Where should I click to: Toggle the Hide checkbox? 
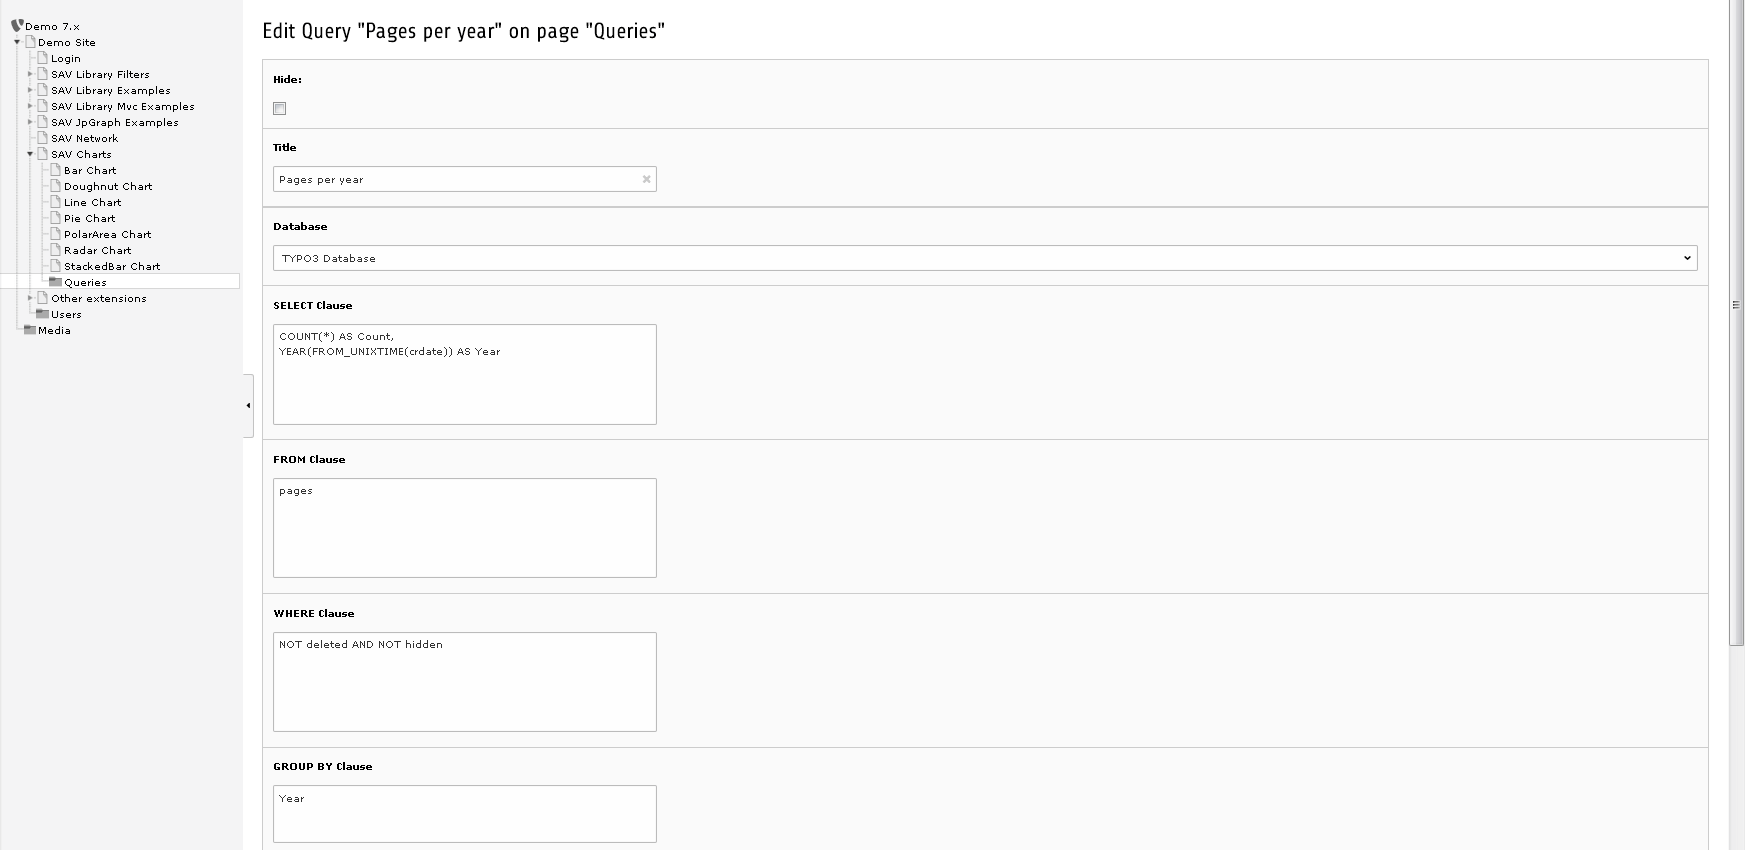(280, 108)
